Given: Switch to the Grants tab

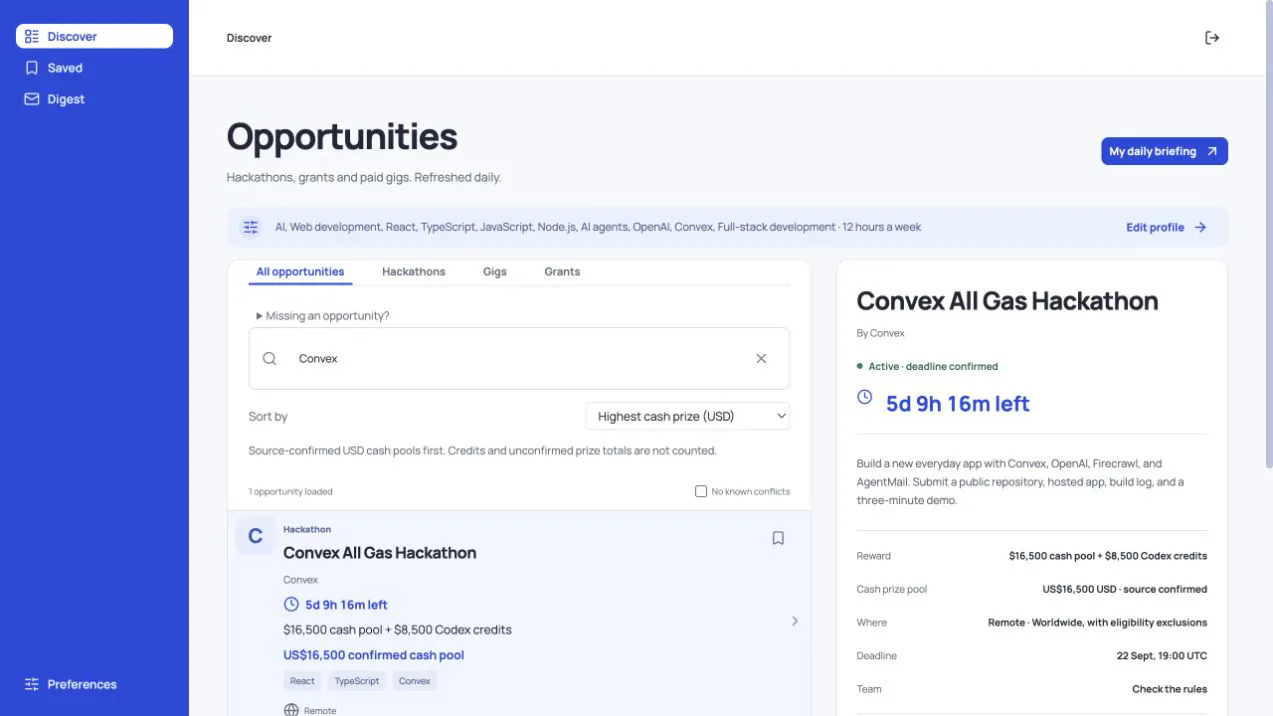Looking at the screenshot, I should click(562, 272).
